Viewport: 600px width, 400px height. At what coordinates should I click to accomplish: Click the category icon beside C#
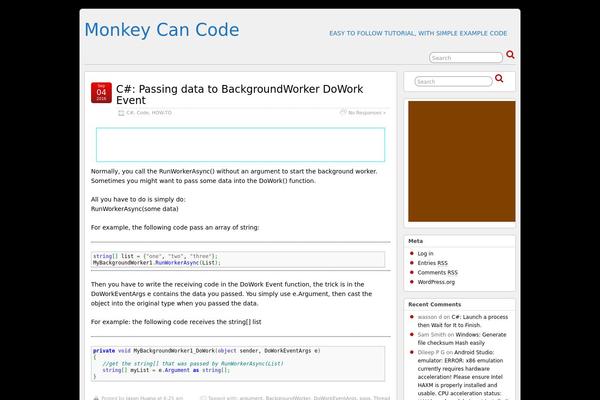[121, 113]
